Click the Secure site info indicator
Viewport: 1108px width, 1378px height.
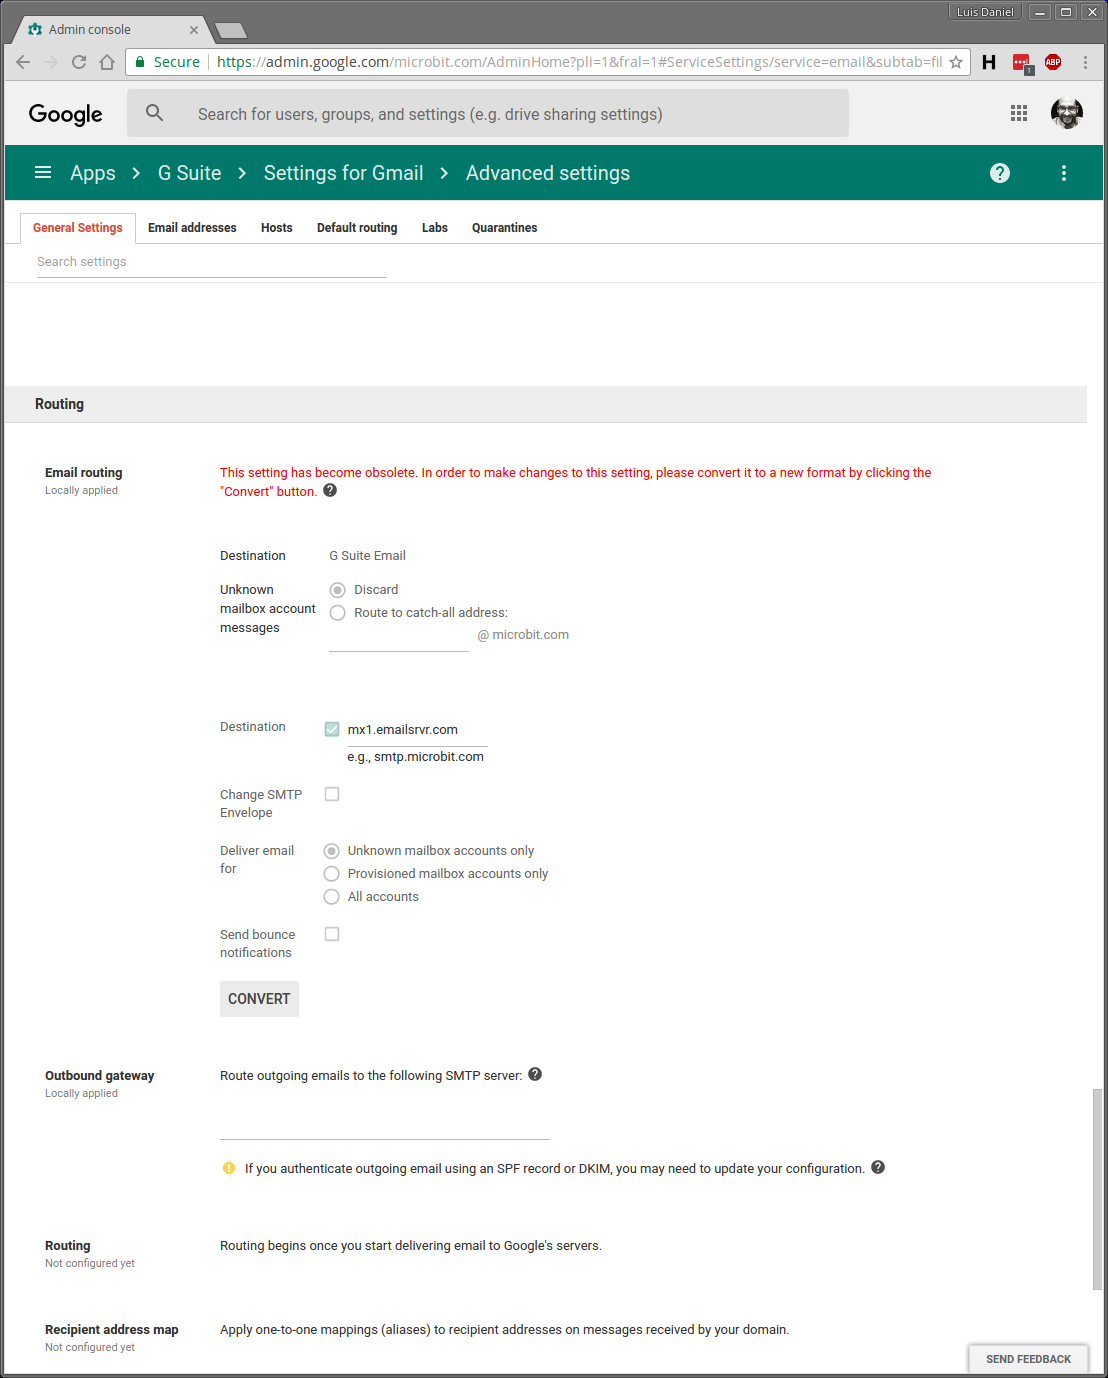coord(167,62)
